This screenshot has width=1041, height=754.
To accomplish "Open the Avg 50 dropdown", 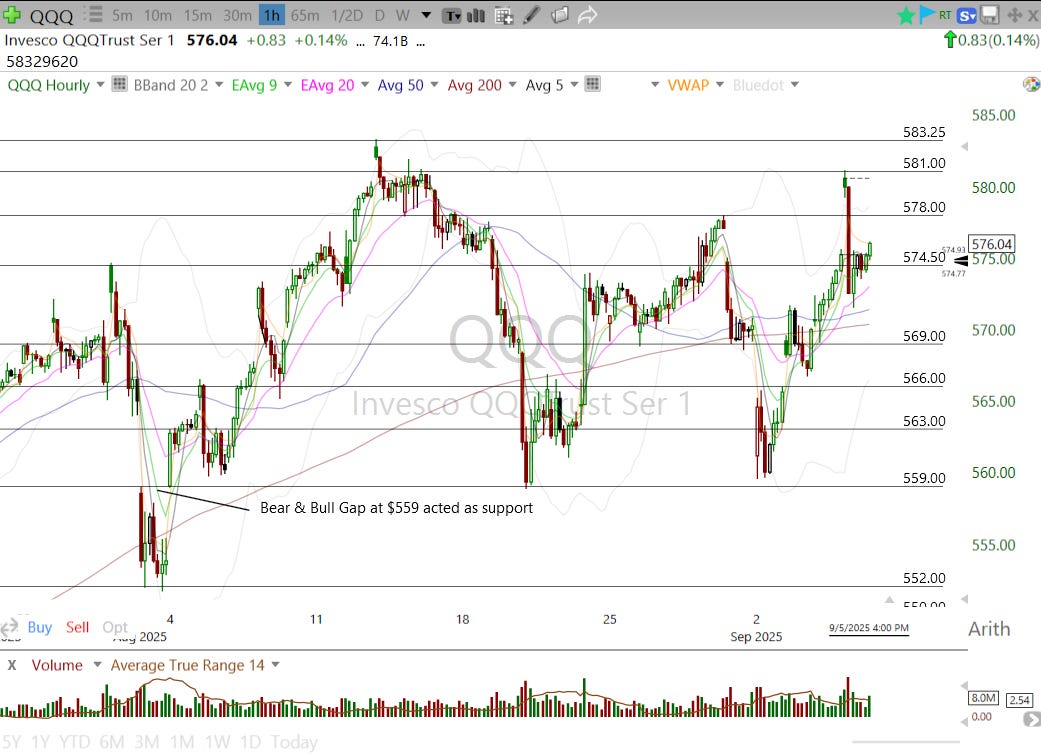I will (434, 84).
